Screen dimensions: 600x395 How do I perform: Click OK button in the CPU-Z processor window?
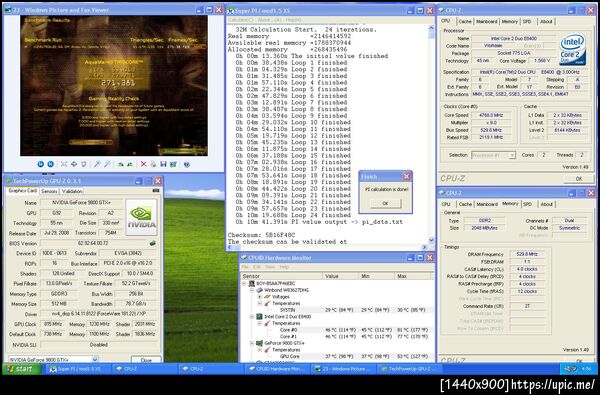[x=579, y=178]
